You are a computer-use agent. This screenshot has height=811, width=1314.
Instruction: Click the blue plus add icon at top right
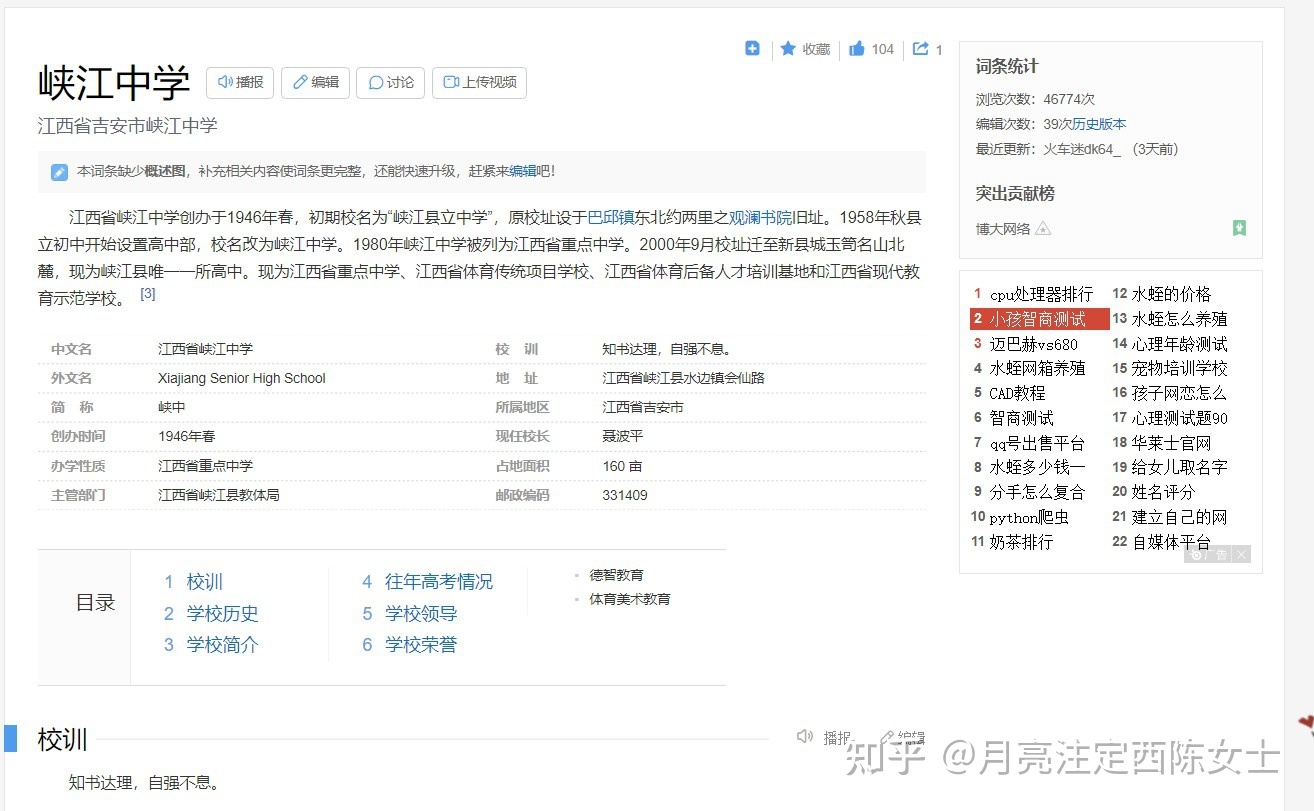click(751, 47)
